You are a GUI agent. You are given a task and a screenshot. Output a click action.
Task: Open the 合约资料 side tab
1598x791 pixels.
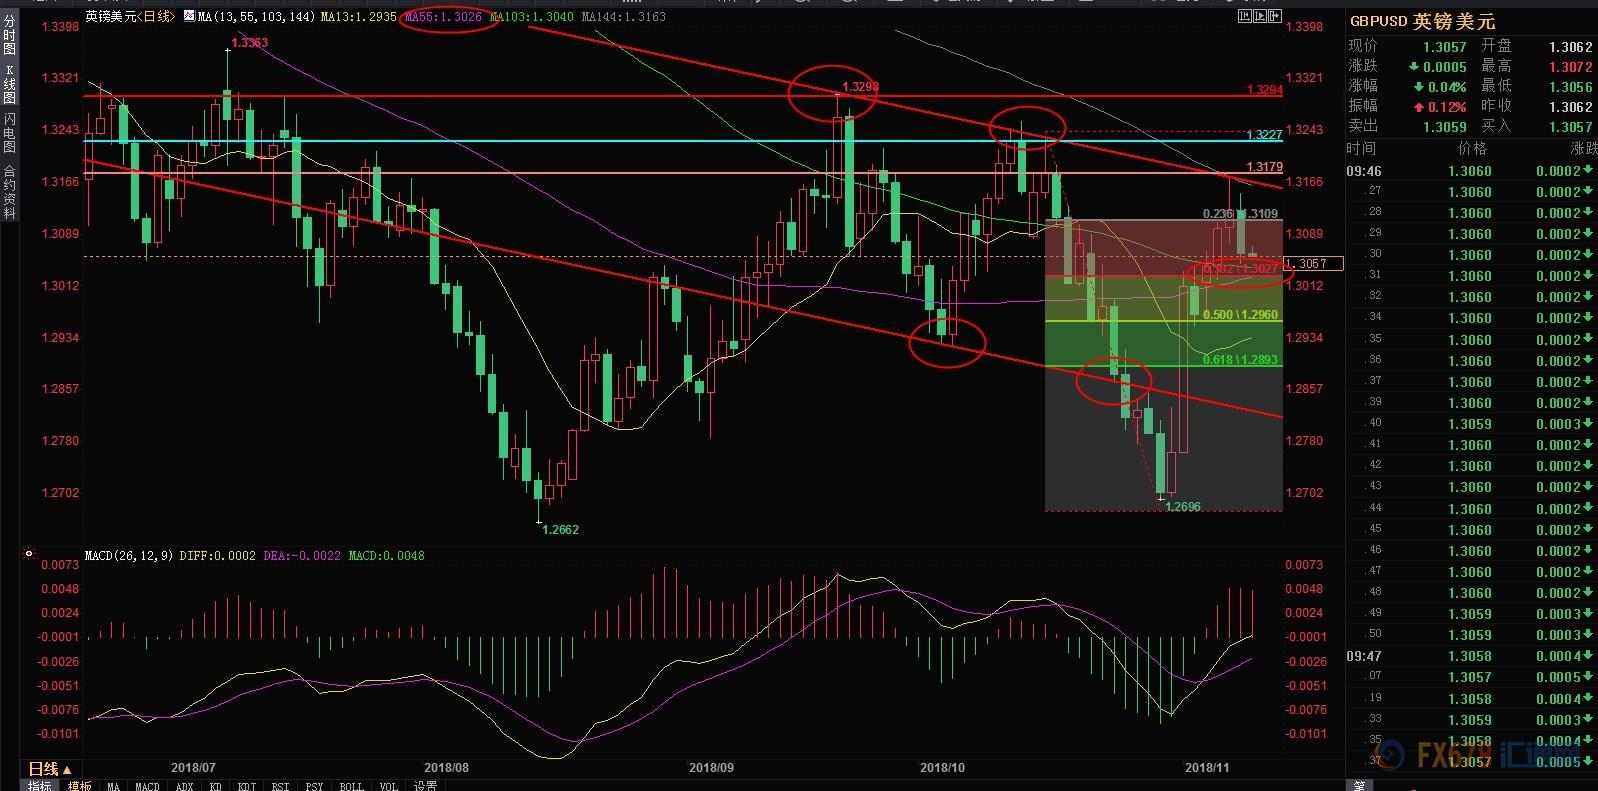(x=9, y=191)
